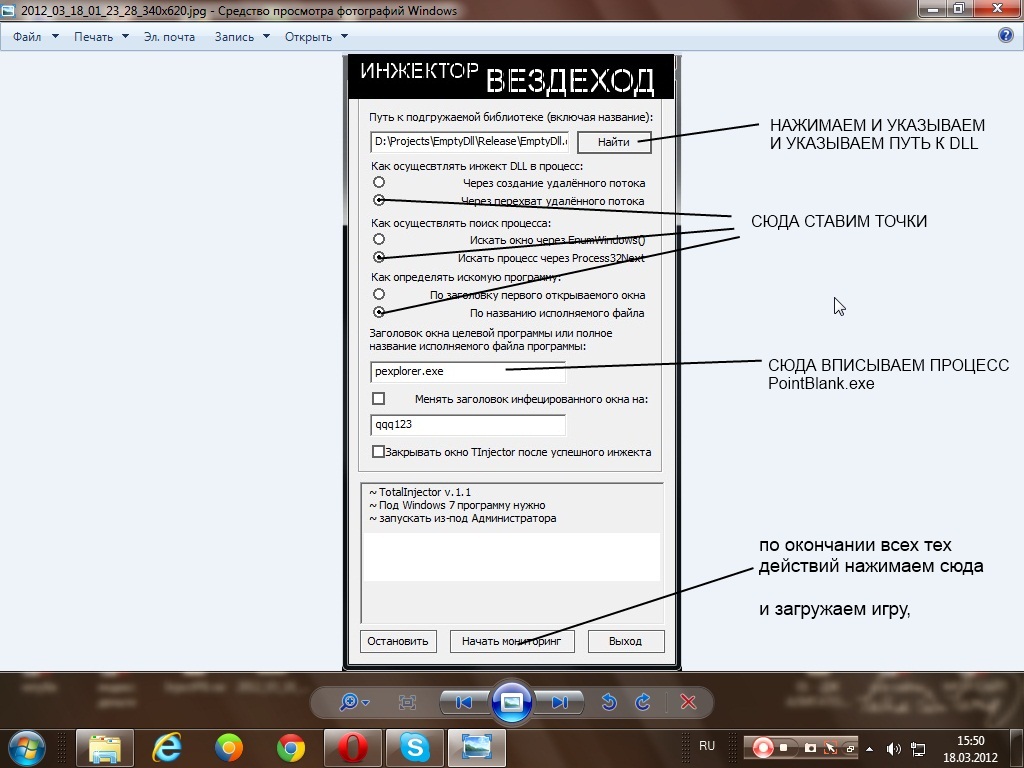Viewport: 1024px width, 768px height.
Task: Open the Запись menu
Action: tap(234, 37)
